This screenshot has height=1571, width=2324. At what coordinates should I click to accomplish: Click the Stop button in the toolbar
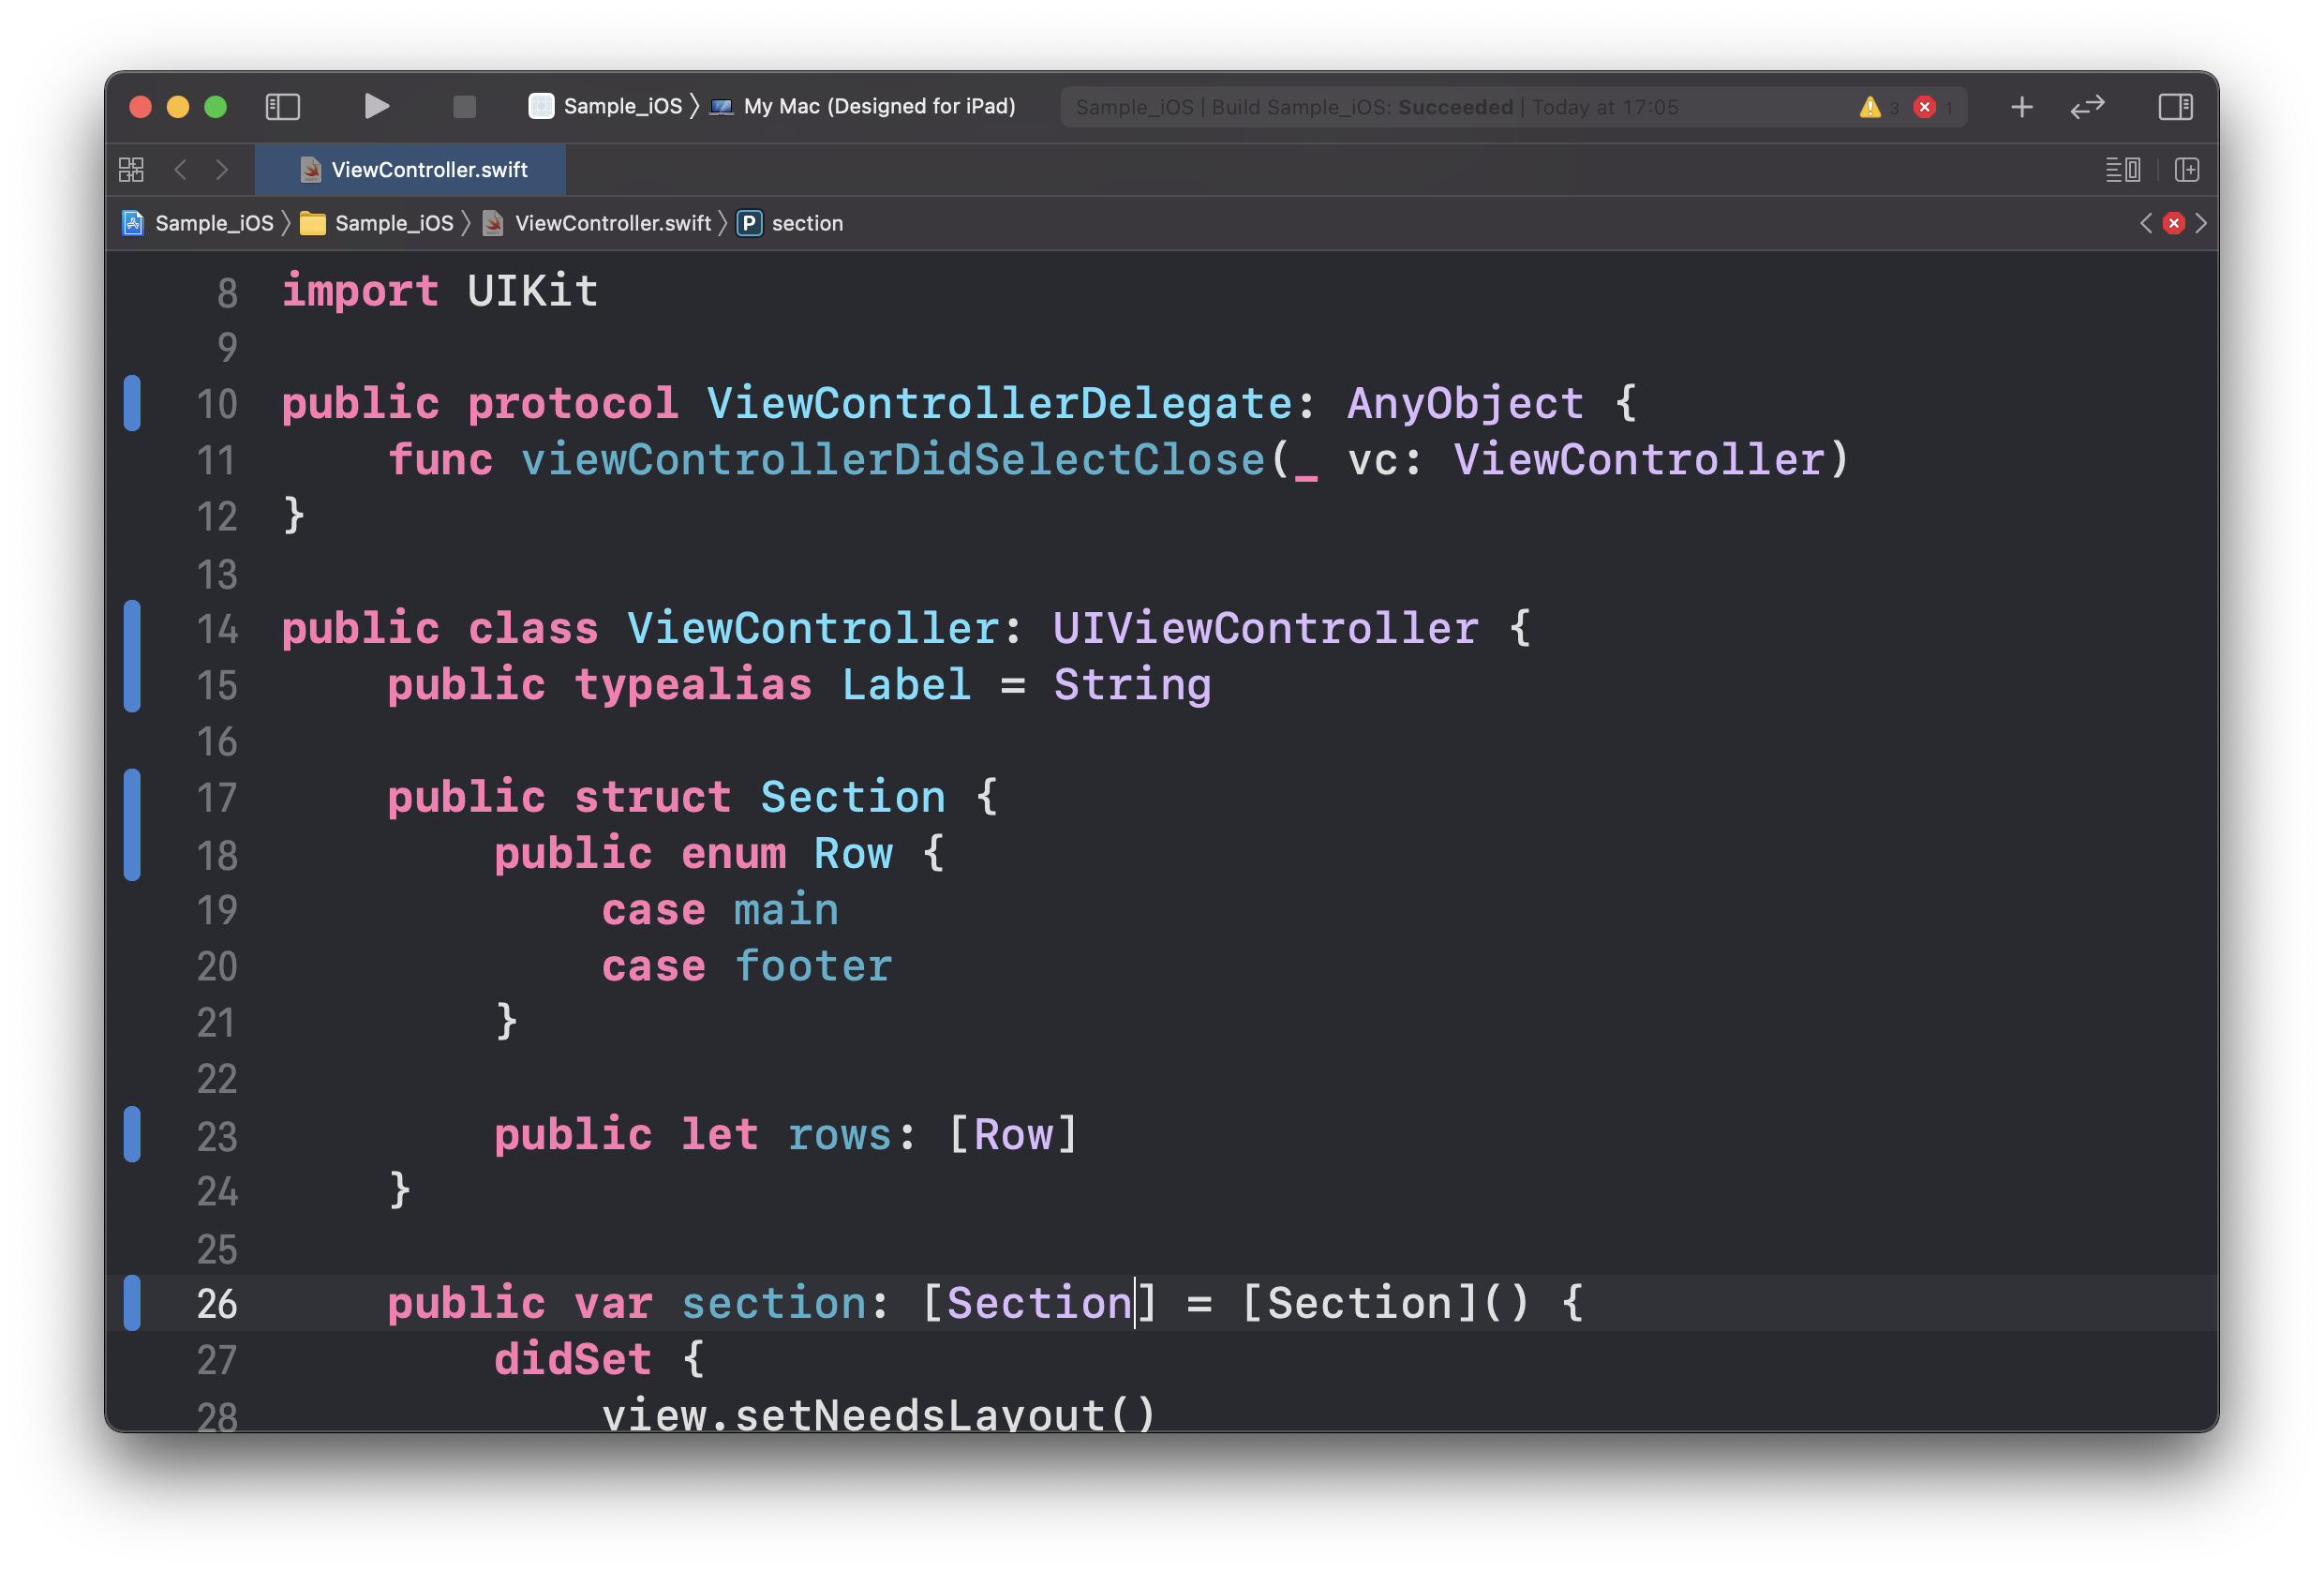point(464,106)
